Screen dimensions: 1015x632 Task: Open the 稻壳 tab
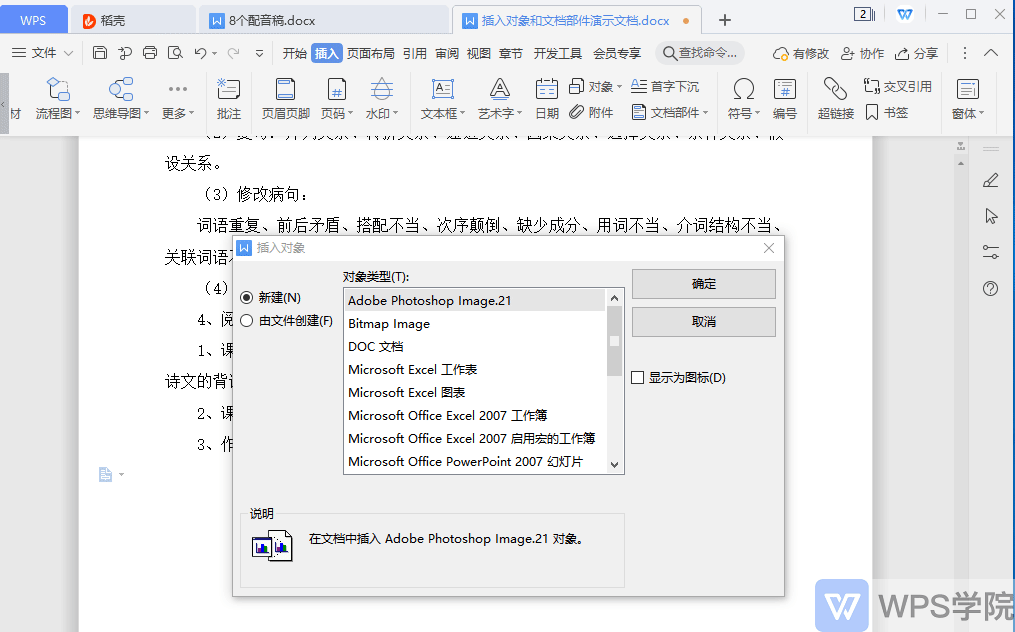coord(133,20)
